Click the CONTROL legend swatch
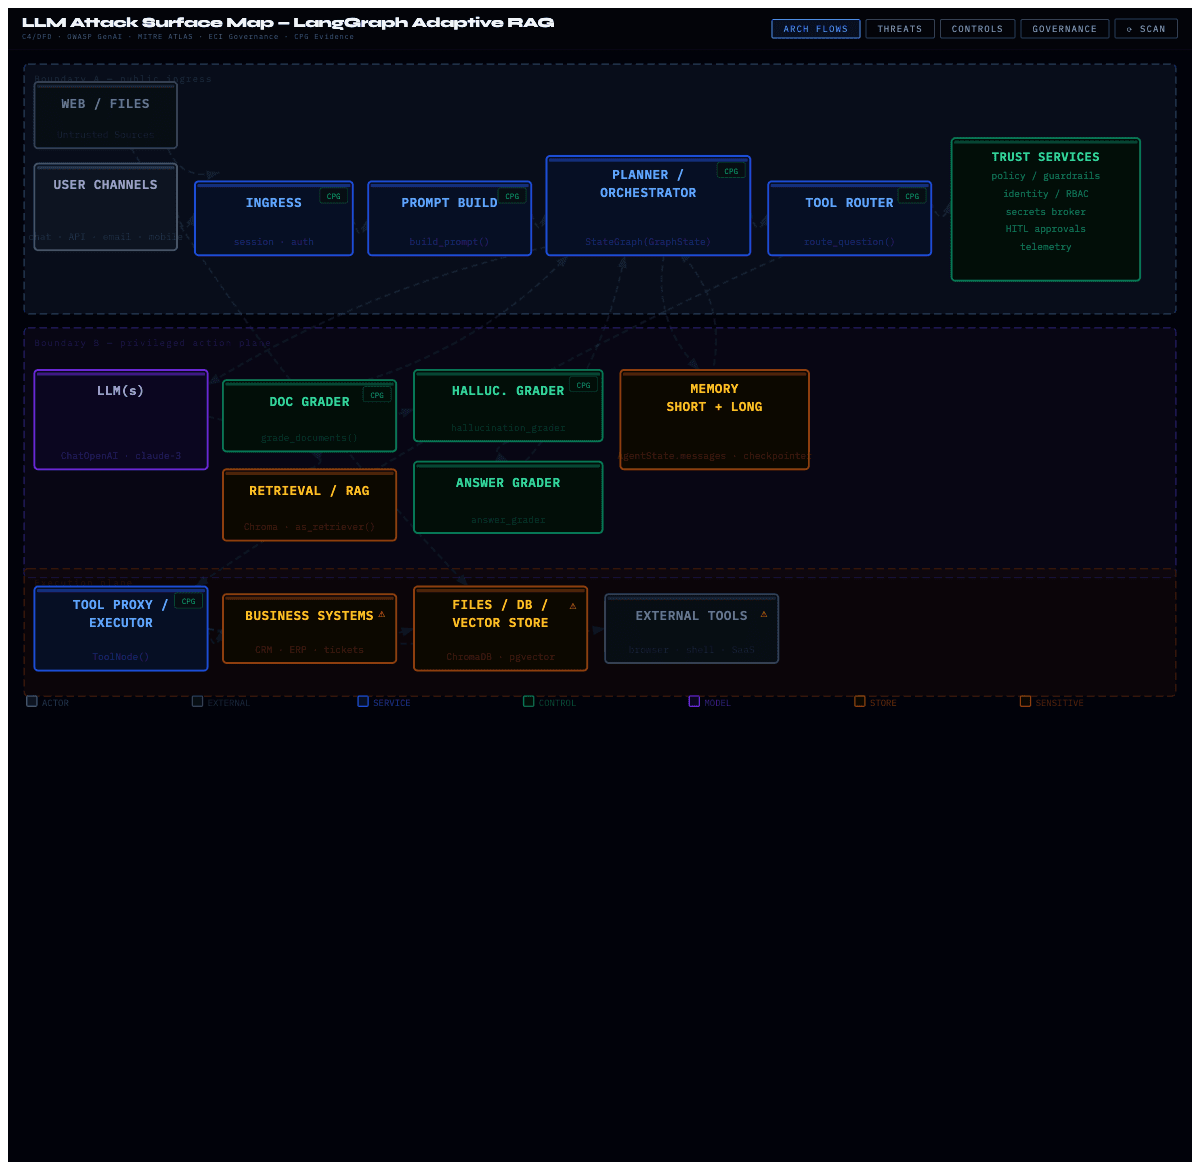1197x1170 pixels. 528,701
